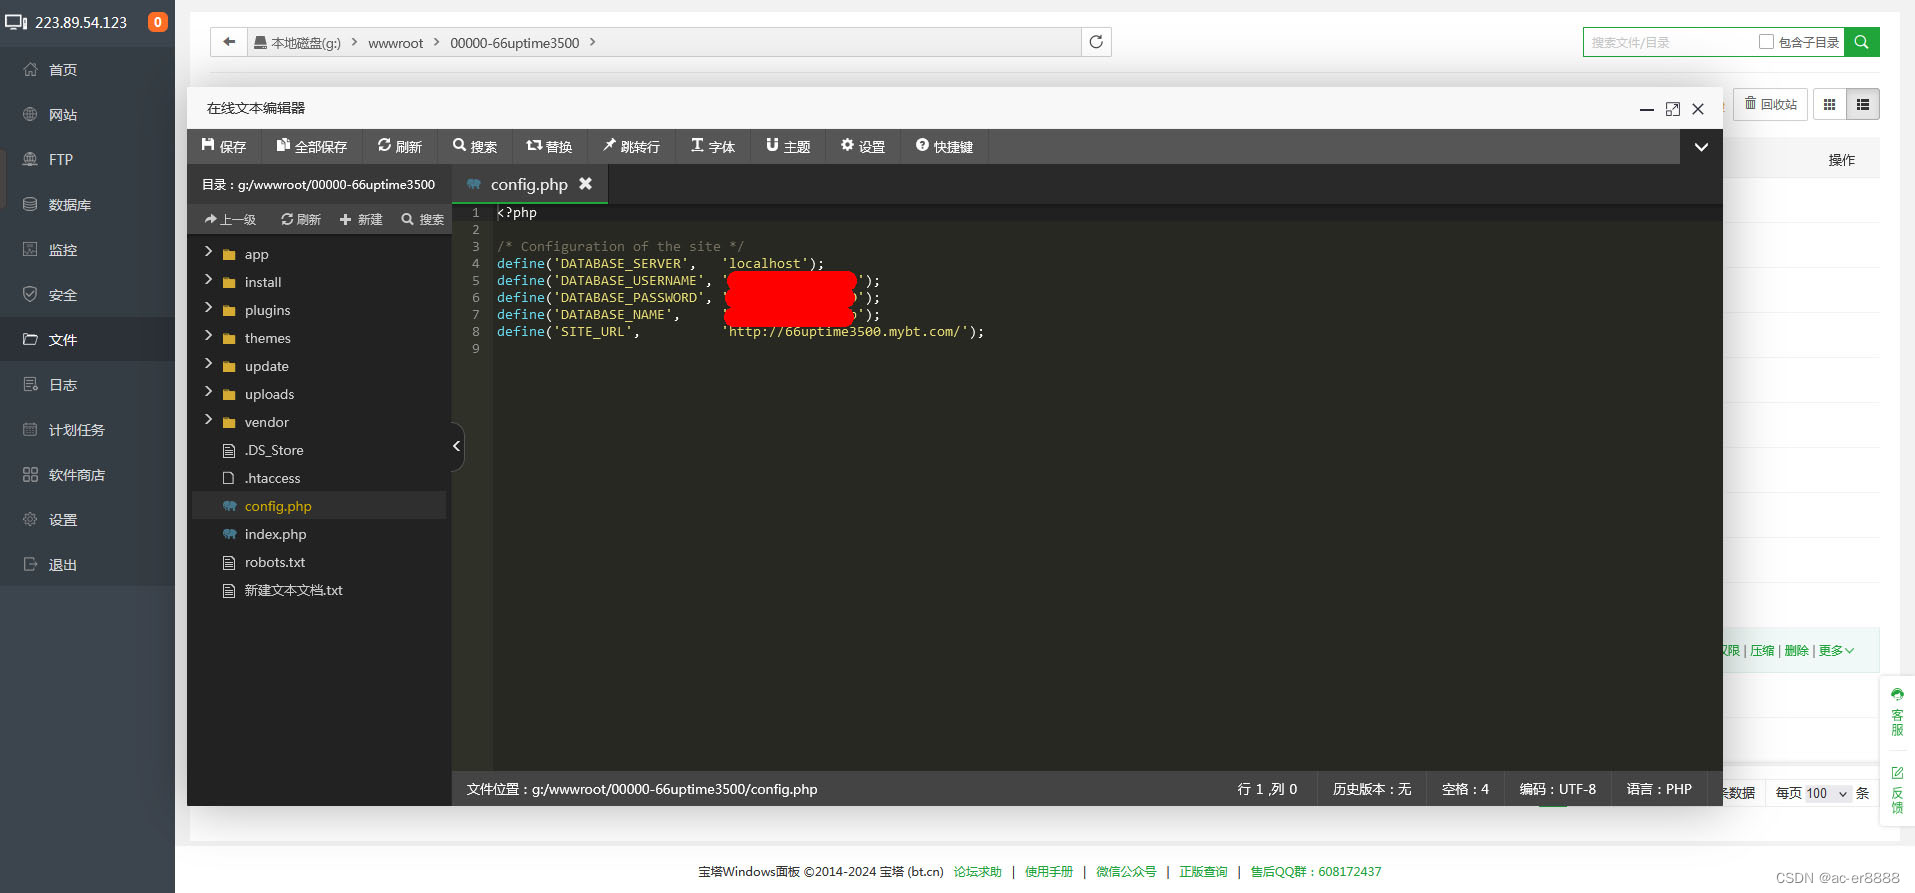Image resolution: width=1915 pixels, height=893 pixels.
Task: Open the 每页 100 per-page dropdown
Action: tap(1826, 793)
